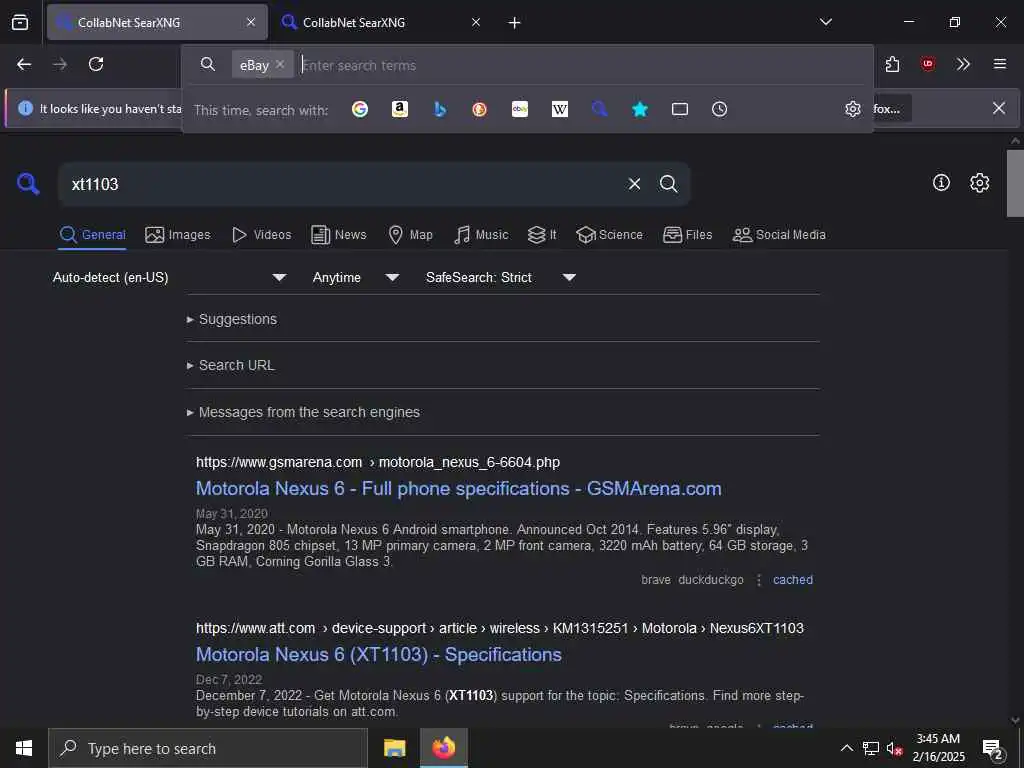Switch to Images category
Screen dimensions: 1024x768
178,234
